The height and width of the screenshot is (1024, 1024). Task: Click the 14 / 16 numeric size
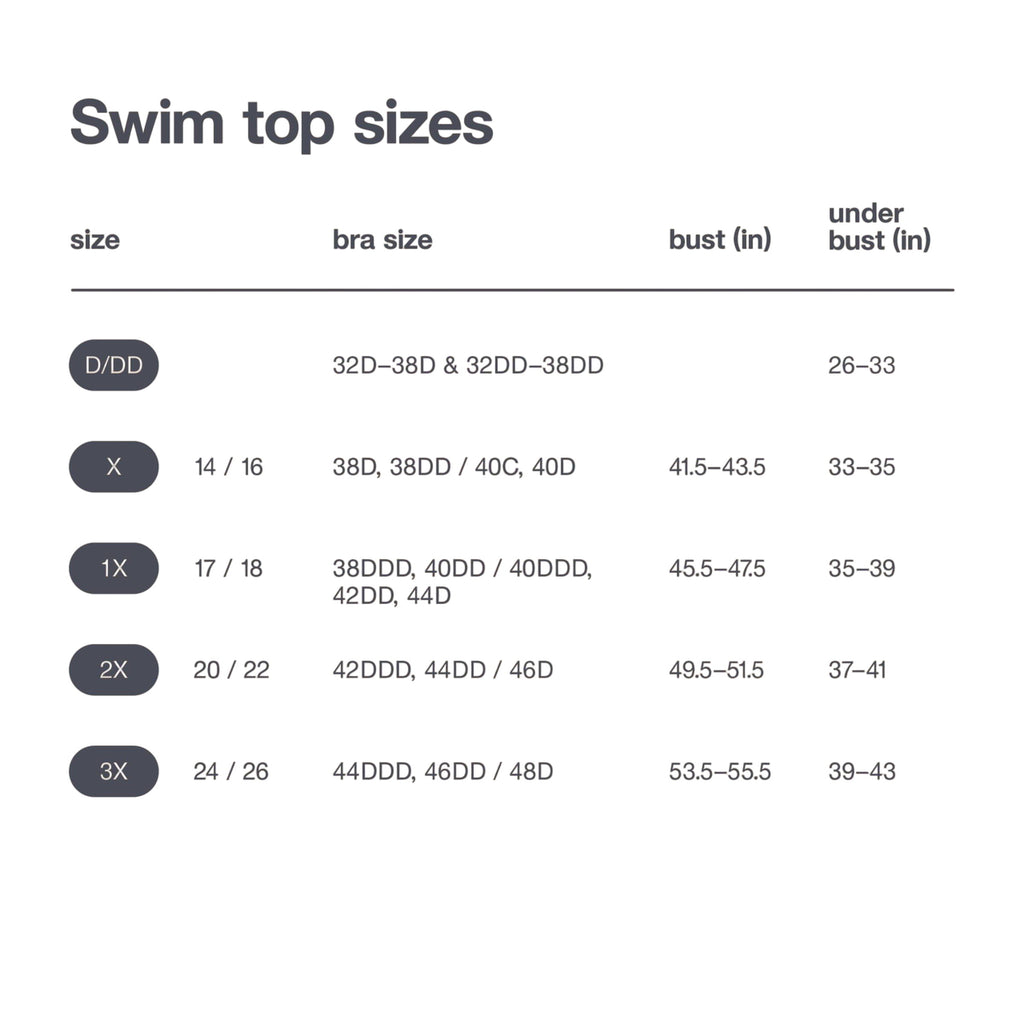[x=228, y=467]
